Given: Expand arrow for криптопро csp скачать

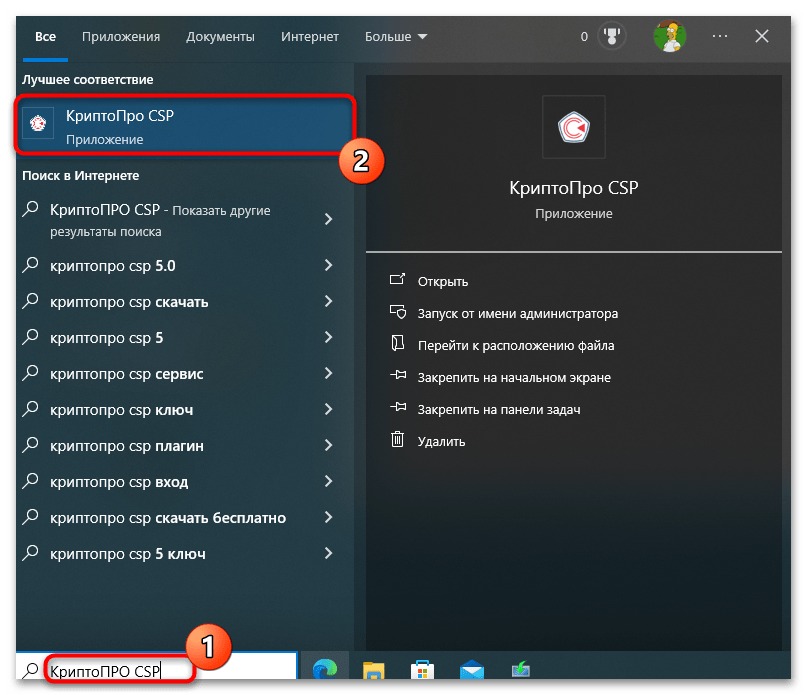Looking at the screenshot, I should 328,301.
